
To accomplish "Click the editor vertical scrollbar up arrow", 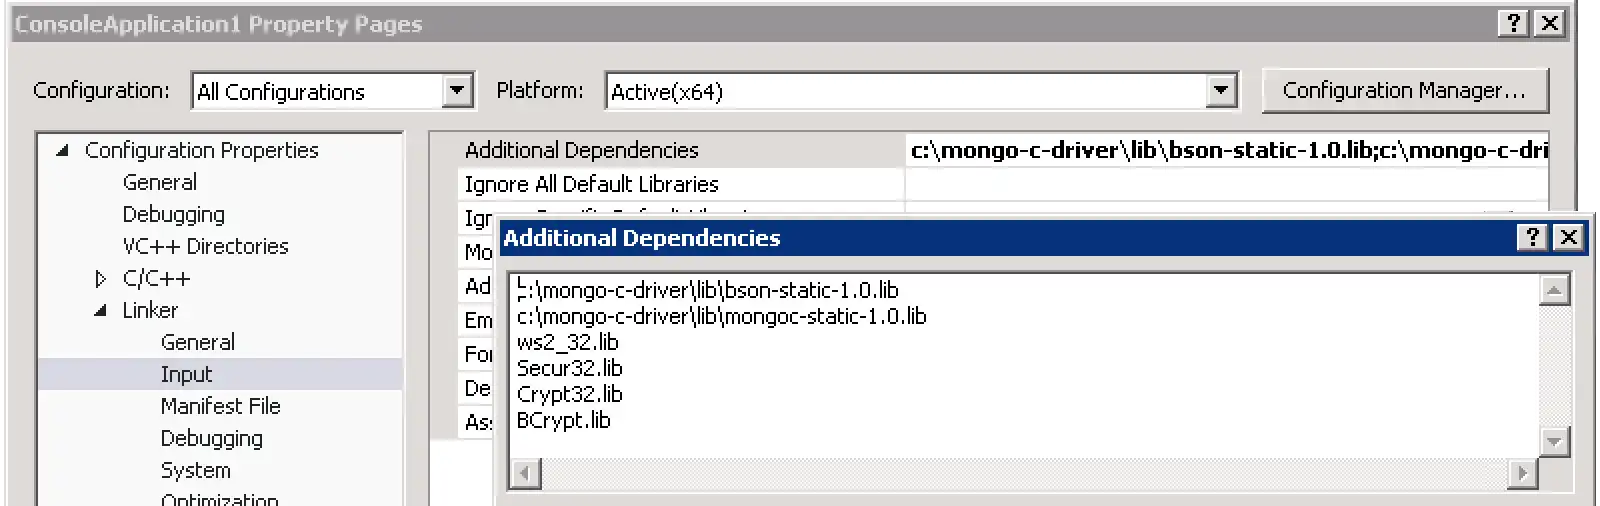I will pyautogui.click(x=1554, y=290).
